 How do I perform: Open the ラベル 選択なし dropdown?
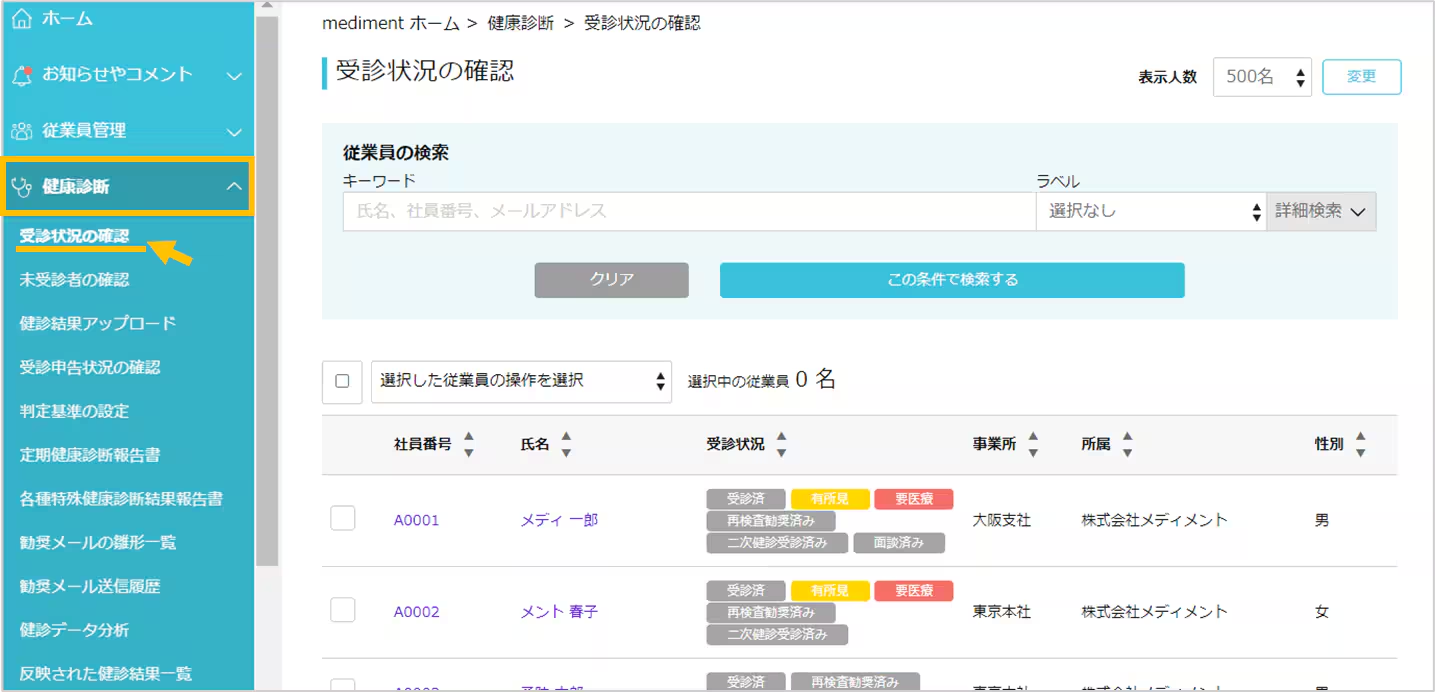click(x=1151, y=211)
